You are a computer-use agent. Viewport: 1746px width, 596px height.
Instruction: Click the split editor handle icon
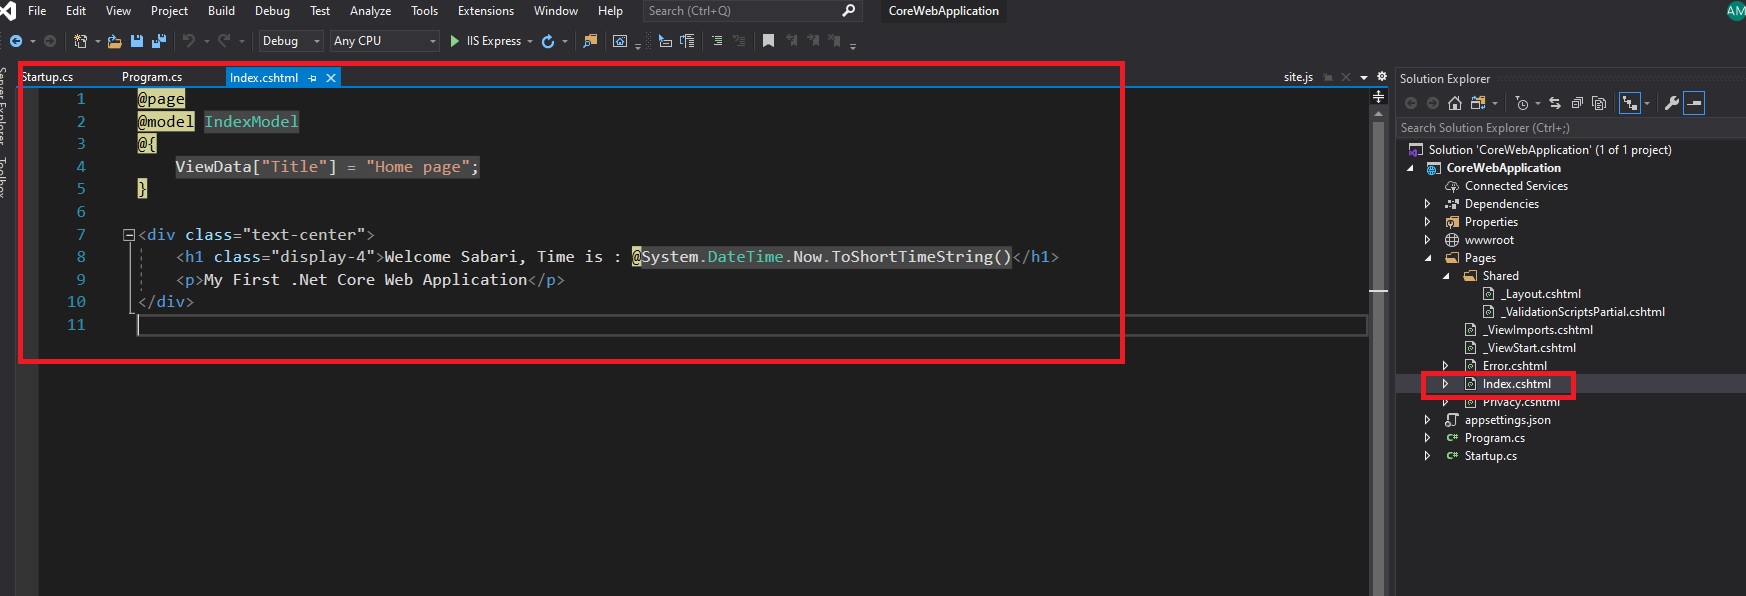(x=1379, y=97)
